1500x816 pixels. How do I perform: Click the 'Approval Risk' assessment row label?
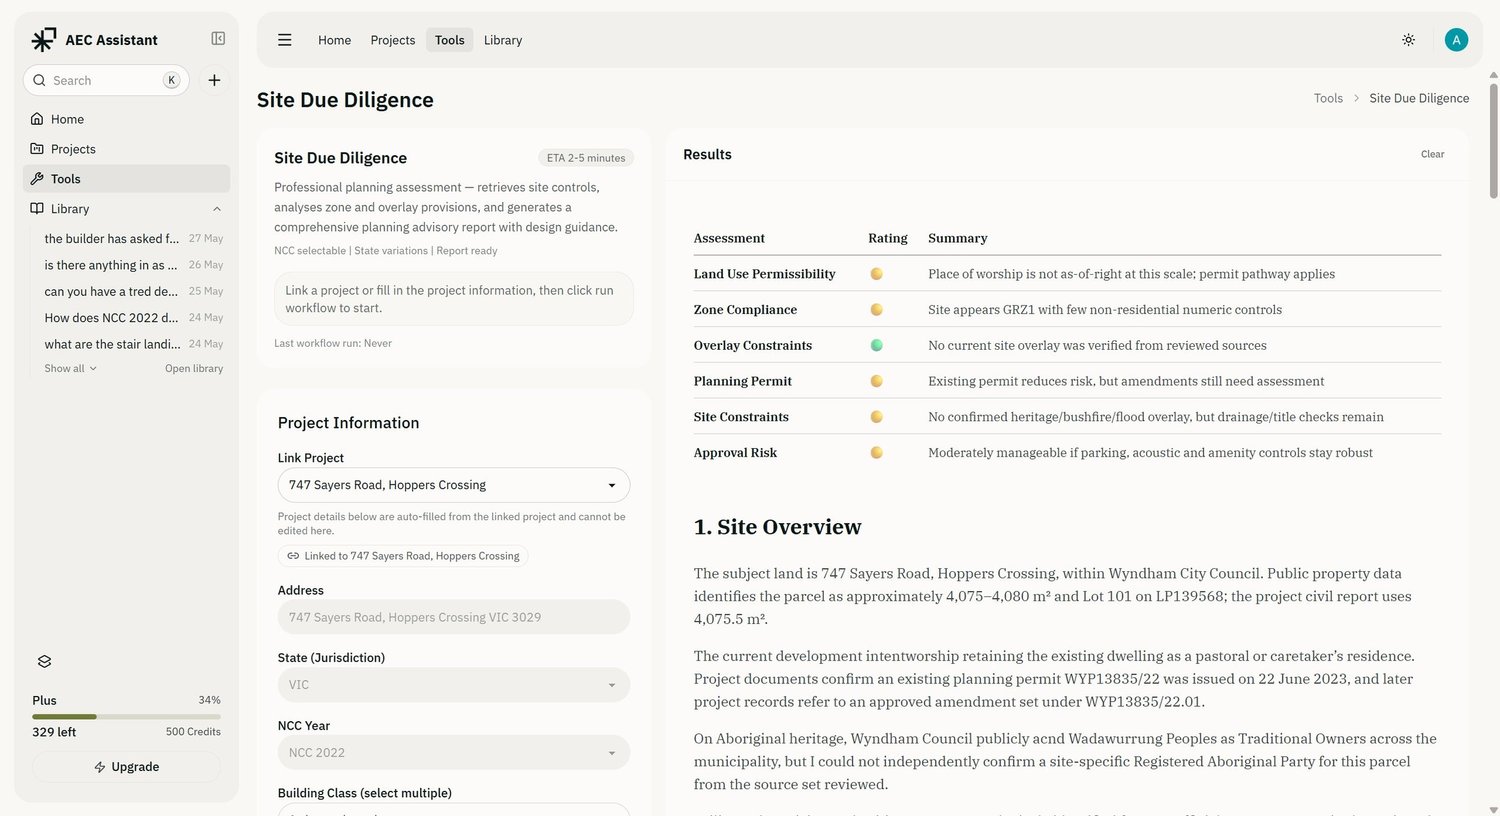click(x=735, y=453)
